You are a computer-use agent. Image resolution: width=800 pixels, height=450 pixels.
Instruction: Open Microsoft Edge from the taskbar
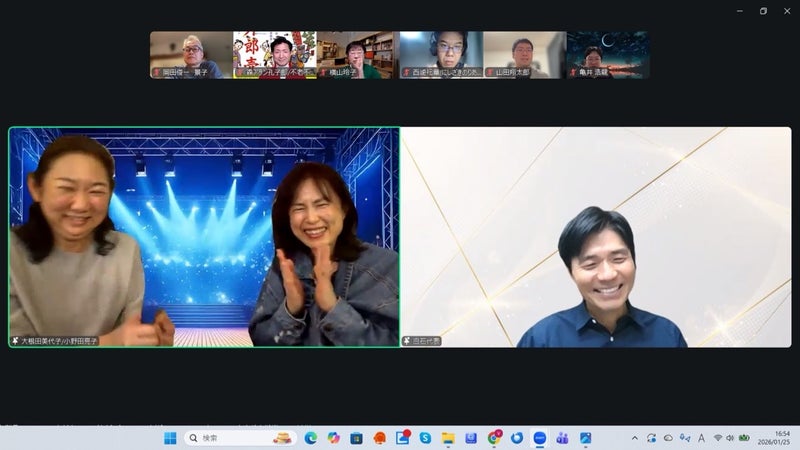tap(311, 438)
